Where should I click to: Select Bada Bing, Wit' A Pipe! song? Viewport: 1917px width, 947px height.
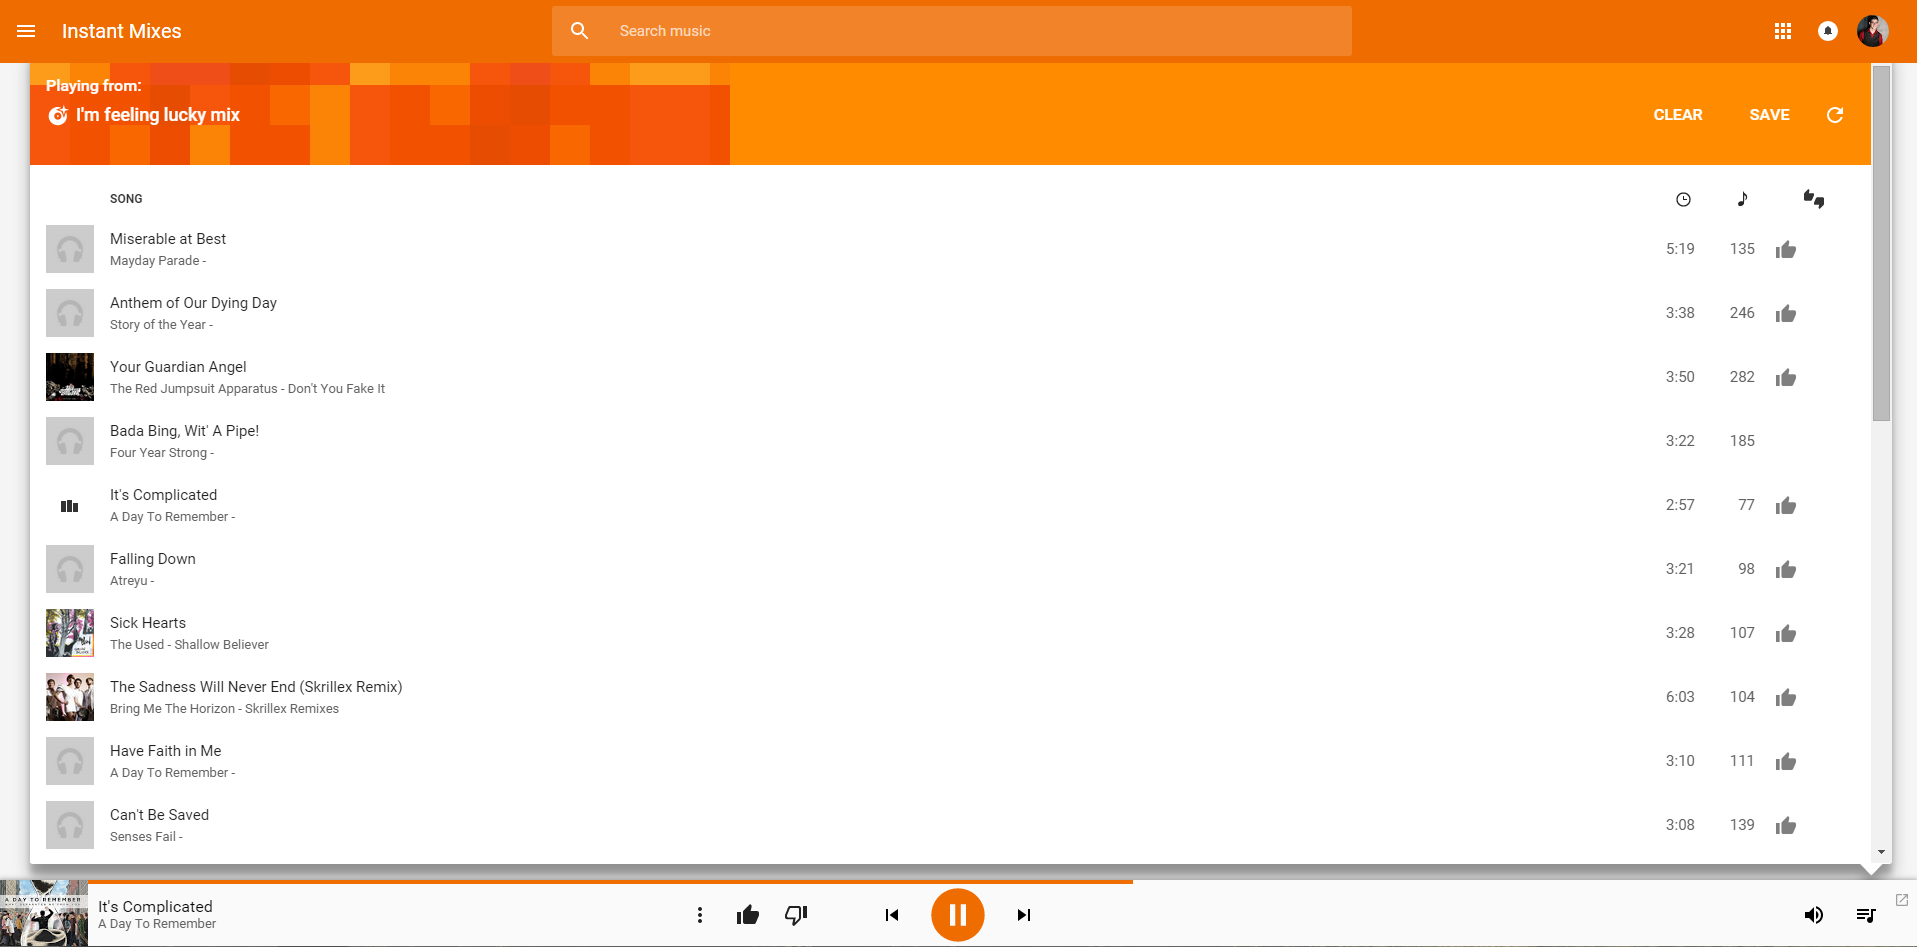(184, 431)
